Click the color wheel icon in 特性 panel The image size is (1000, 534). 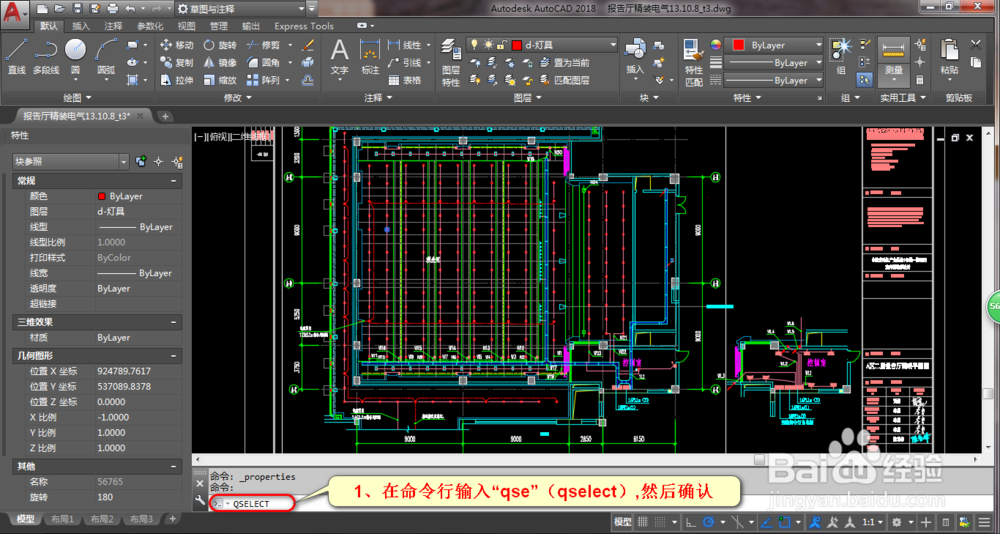pos(716,45)
